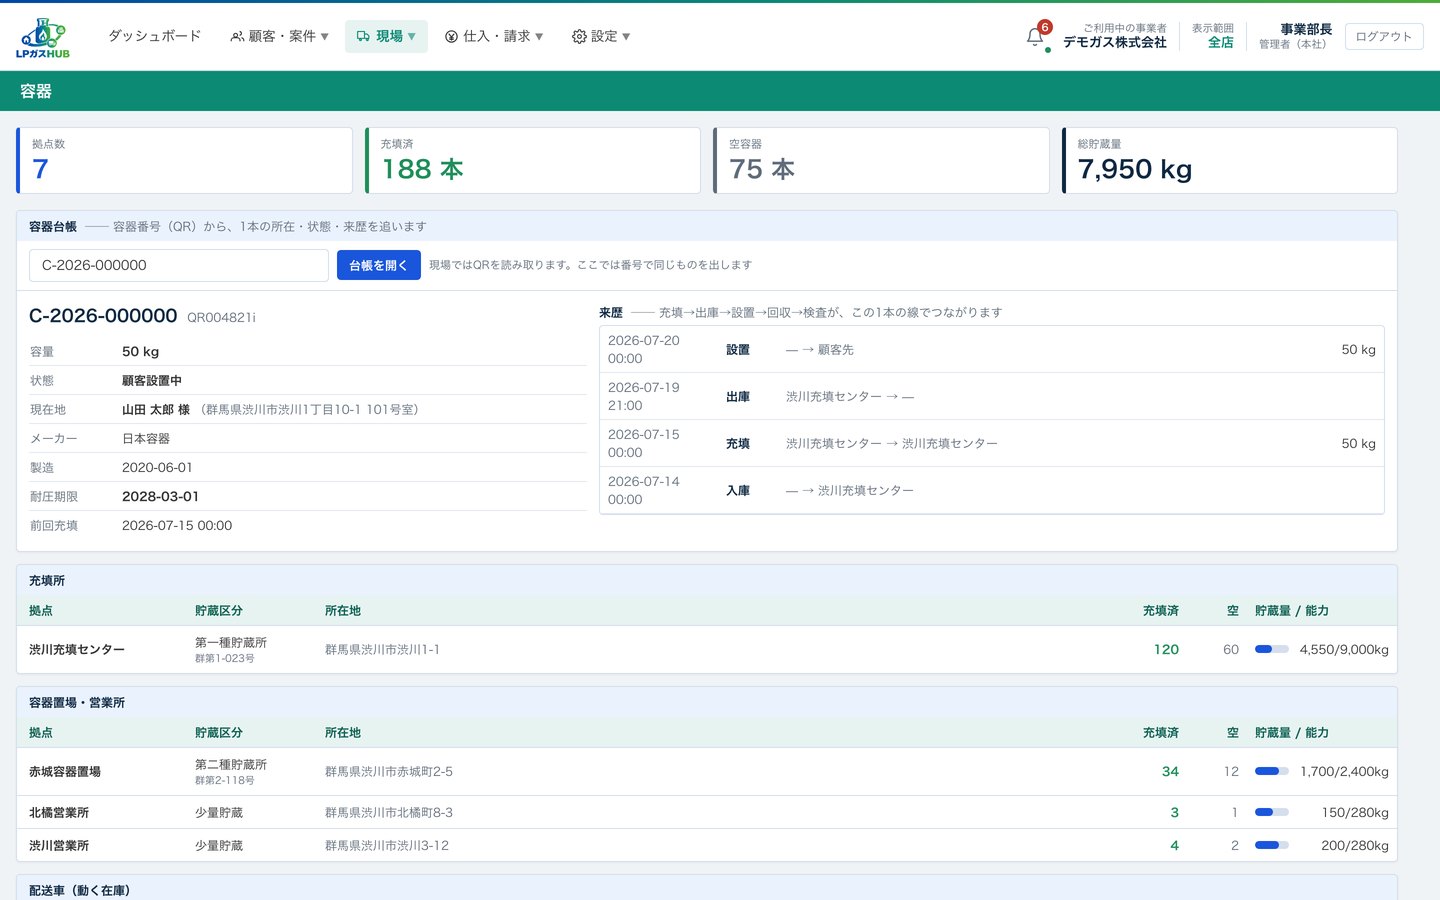Click the yen icon beside 仕入・請求

pos(451,36)
